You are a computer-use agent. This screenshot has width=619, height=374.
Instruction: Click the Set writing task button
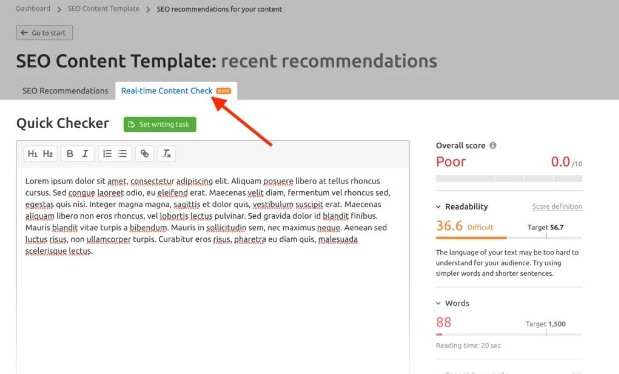point(160,124)
